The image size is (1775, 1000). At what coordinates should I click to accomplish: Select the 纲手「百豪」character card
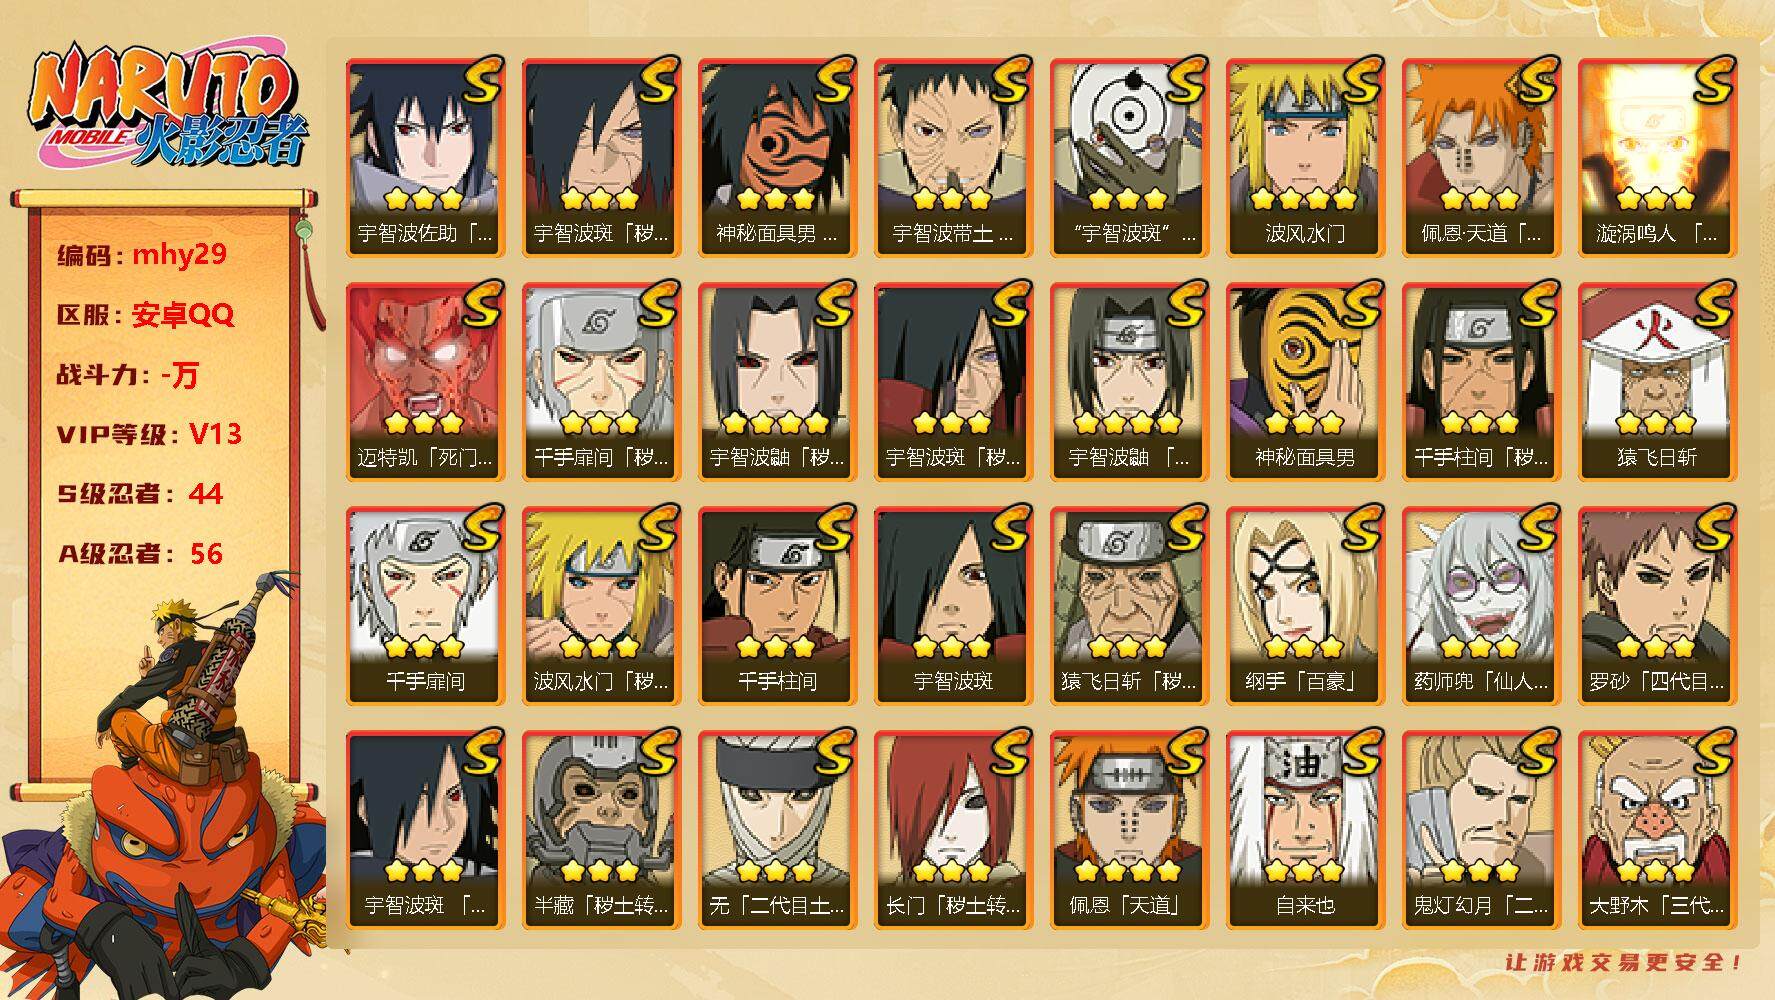(1305, 606)
